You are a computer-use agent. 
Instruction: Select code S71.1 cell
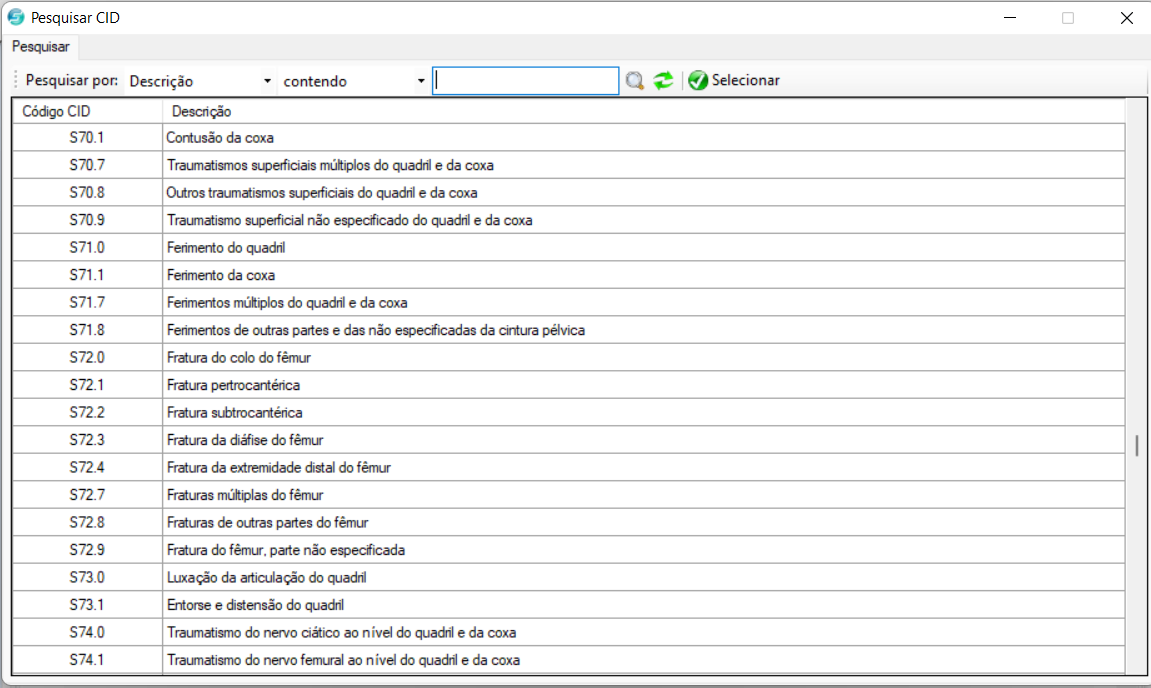(87, 275)
